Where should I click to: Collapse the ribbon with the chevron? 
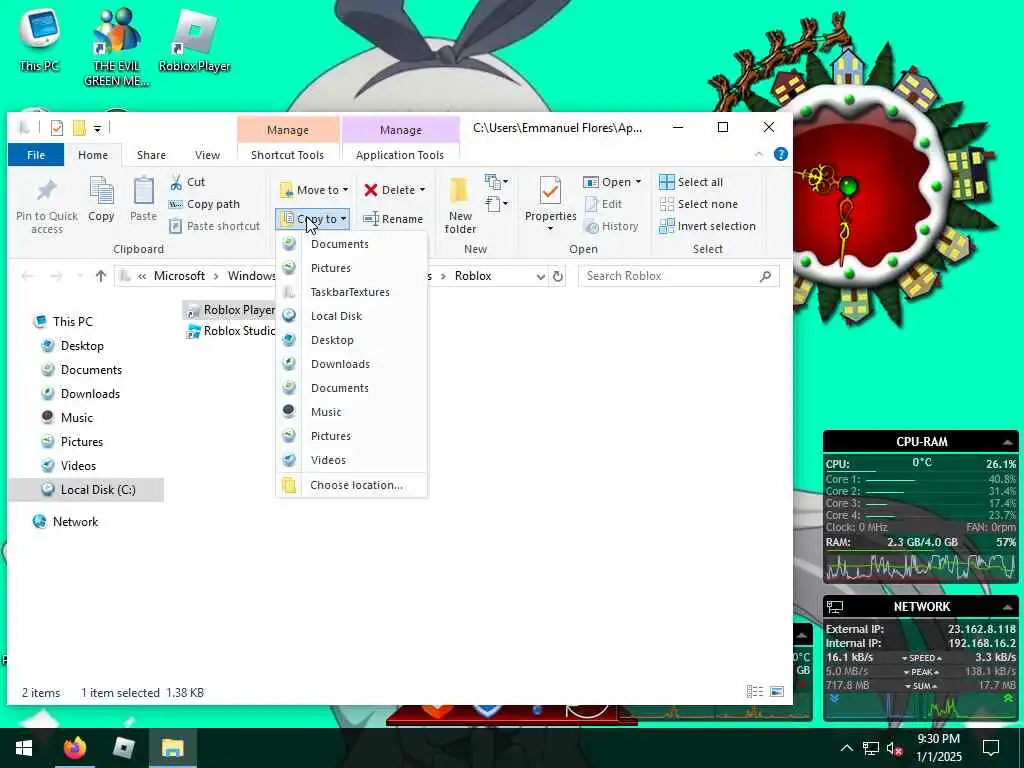[758, 155]
